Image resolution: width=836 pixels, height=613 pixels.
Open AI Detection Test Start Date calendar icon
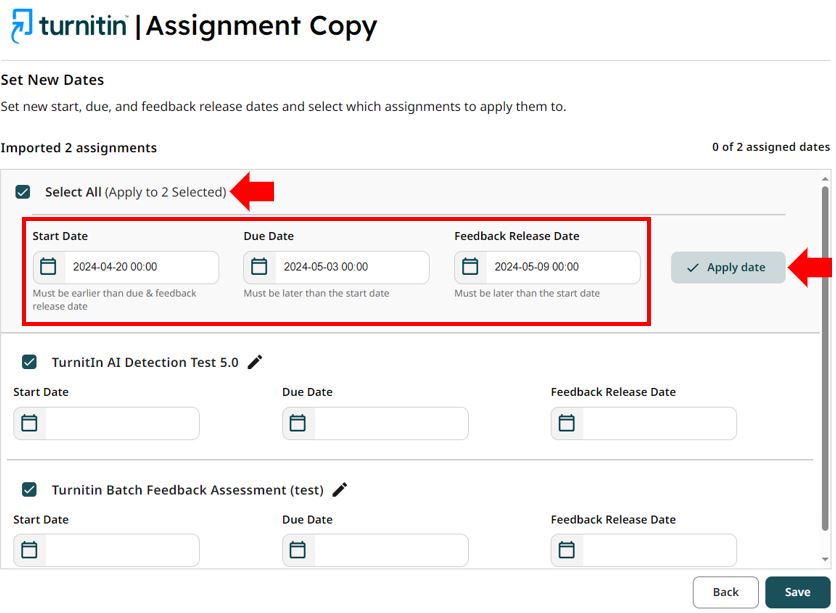(x=30, y=424)
